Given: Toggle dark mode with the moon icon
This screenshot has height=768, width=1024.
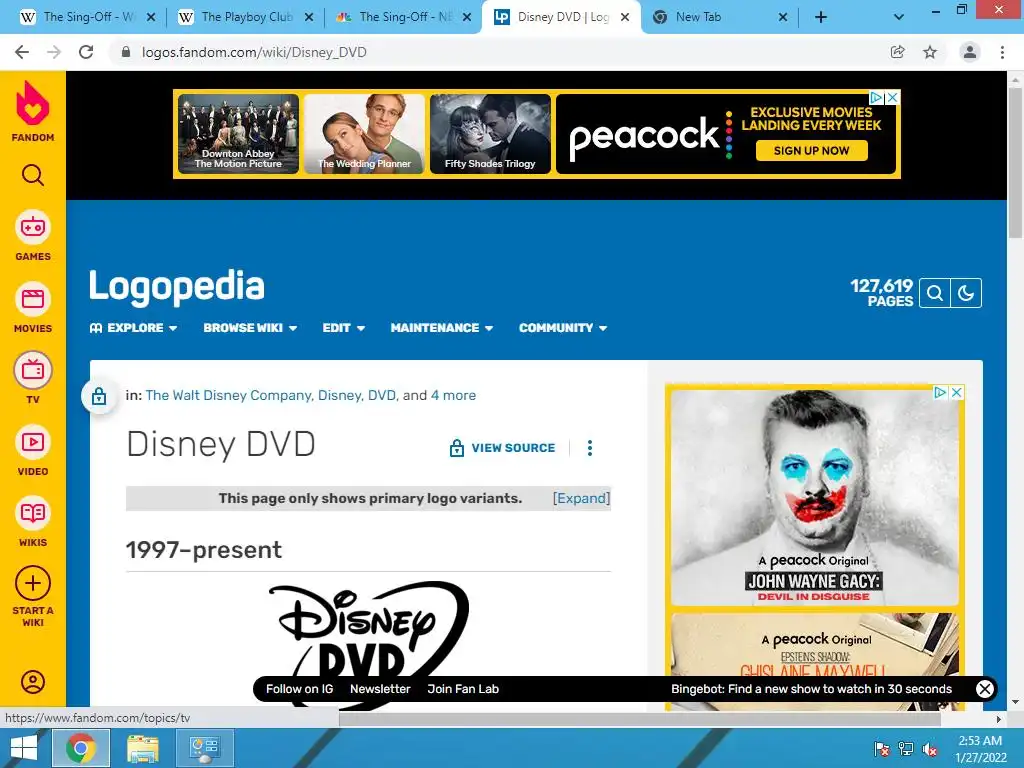Looking at the screenshot, I should point(966,293).
